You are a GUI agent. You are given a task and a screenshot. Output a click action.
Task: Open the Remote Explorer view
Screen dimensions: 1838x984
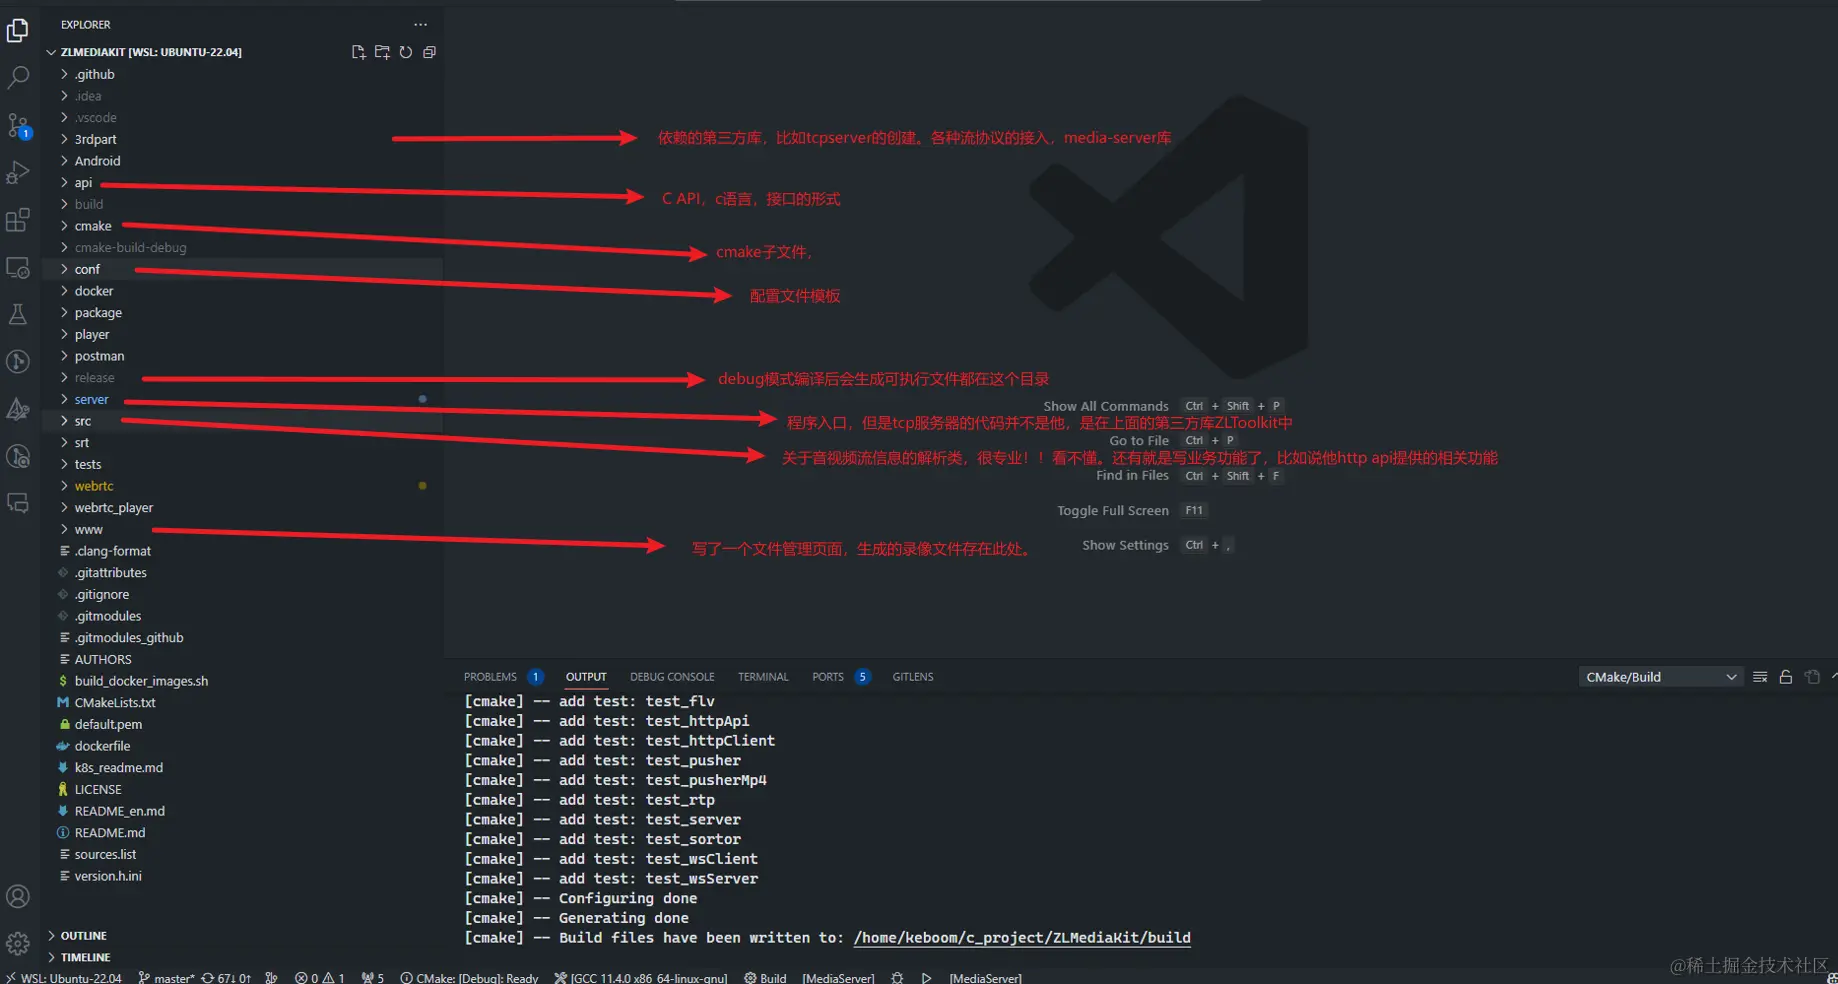18,268
